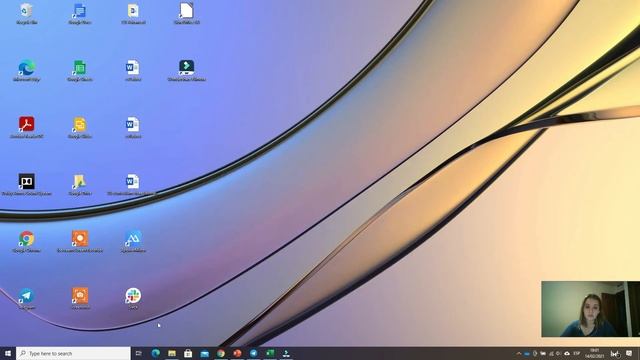This screenshot has width=640, height=360.
Task: Switch to Telegram on the taskbar
Action: coord(253,353)
